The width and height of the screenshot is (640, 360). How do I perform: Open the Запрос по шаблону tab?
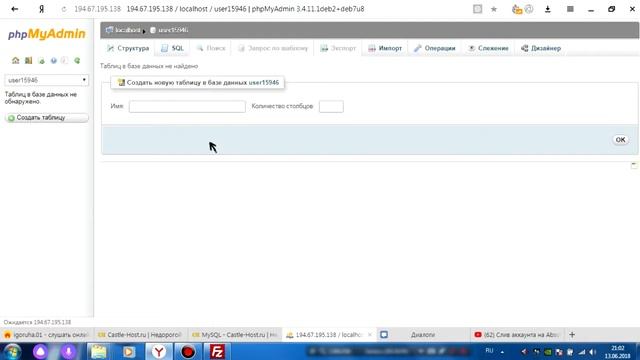click(273, 48)
